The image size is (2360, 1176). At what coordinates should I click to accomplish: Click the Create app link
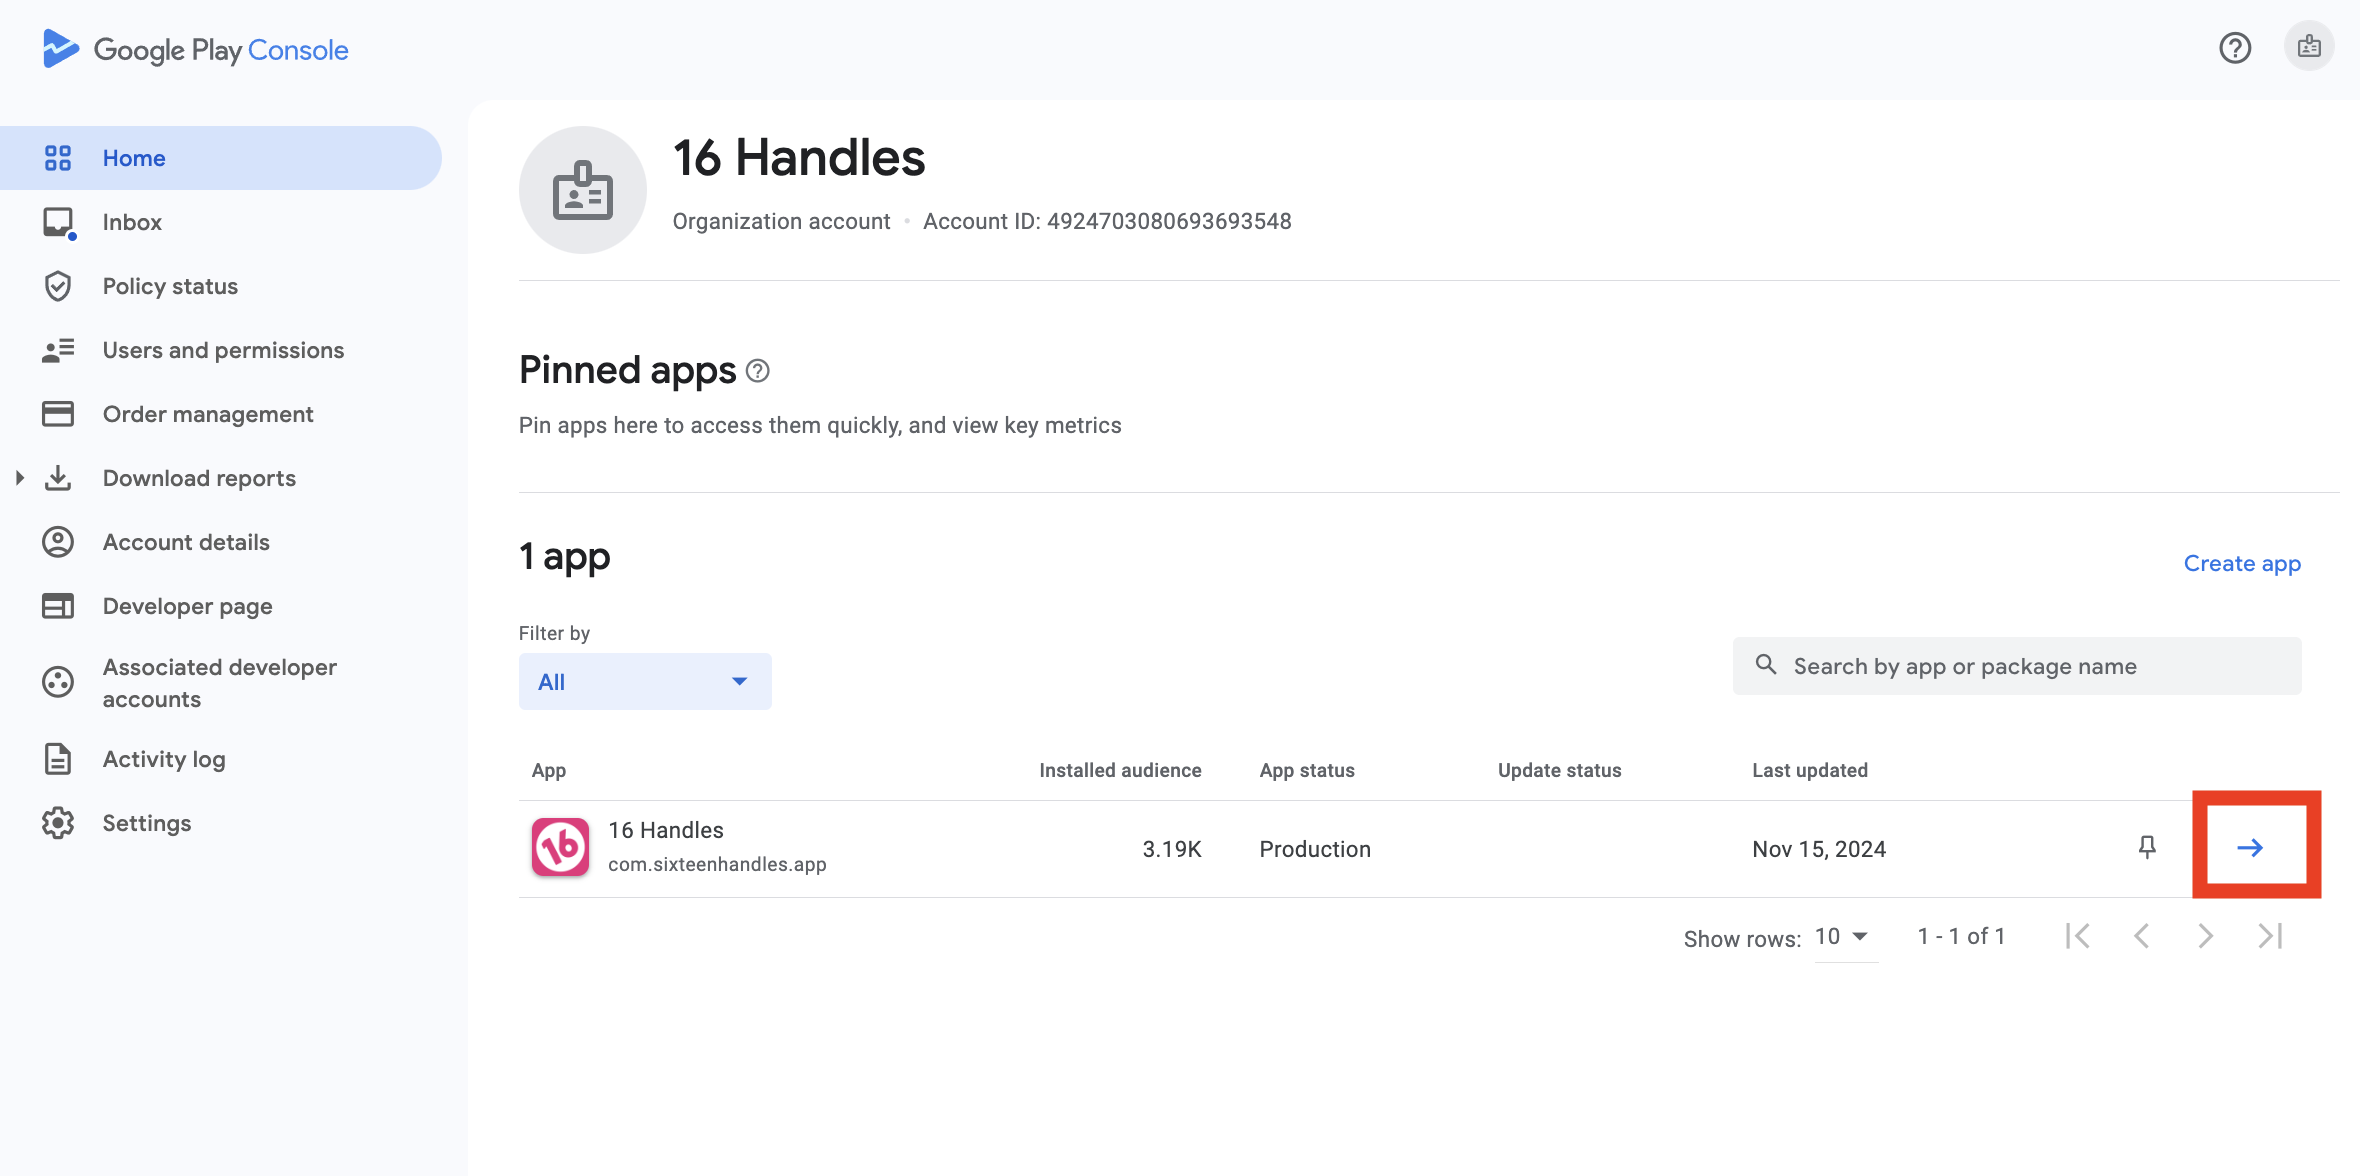[2242, 563]
